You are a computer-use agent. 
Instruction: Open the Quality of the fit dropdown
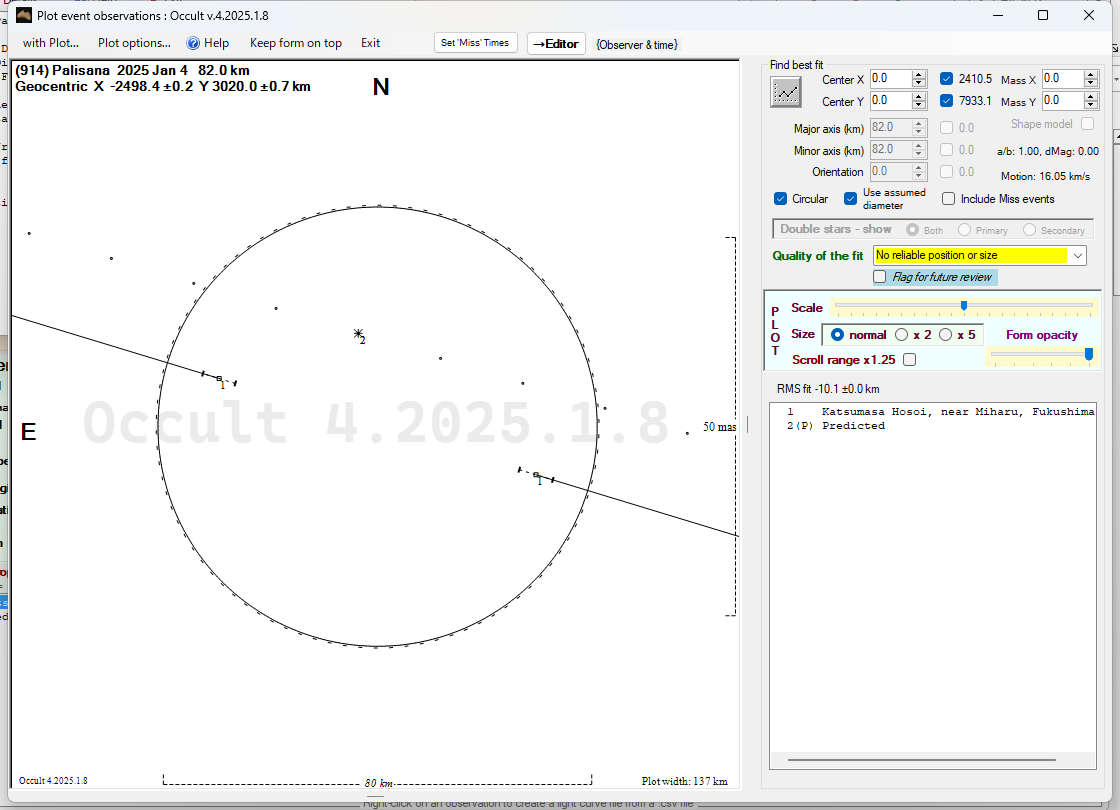pyautogui.click(x=1077, y=256)
